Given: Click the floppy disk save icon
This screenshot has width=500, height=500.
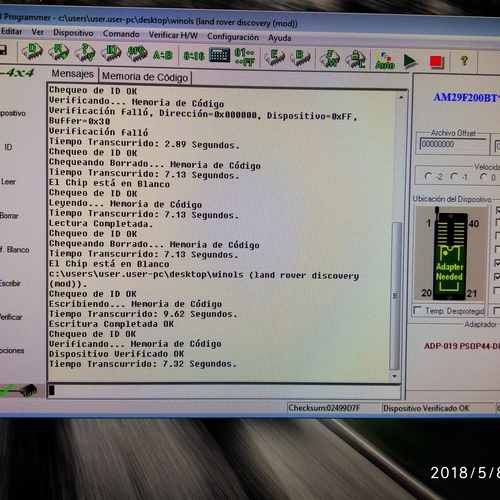Looking at the screenshot, I should (x=3, y=50).
